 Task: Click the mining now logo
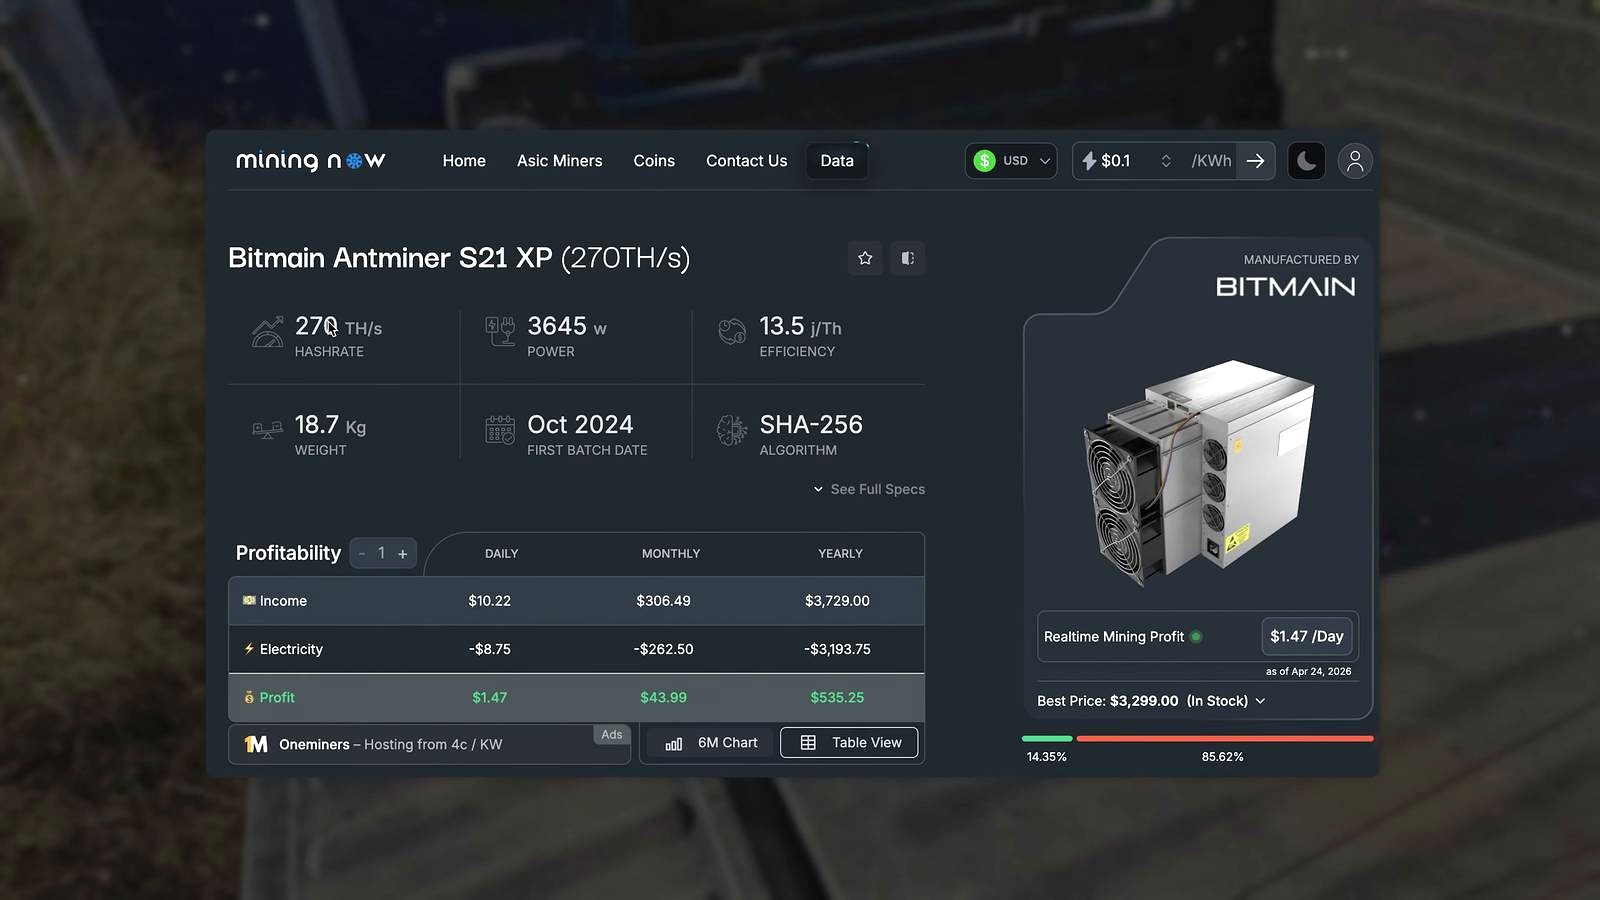point(310,161)
